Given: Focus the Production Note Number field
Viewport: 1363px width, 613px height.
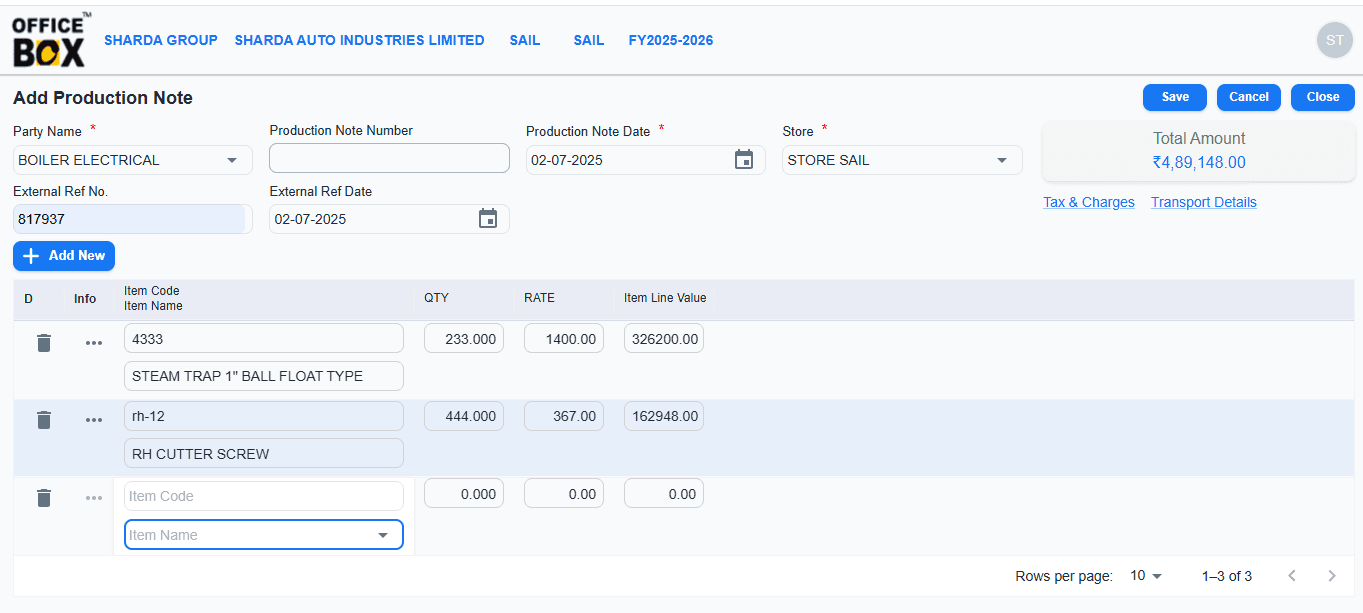Looking at the screenshot, I should point(389,158).
